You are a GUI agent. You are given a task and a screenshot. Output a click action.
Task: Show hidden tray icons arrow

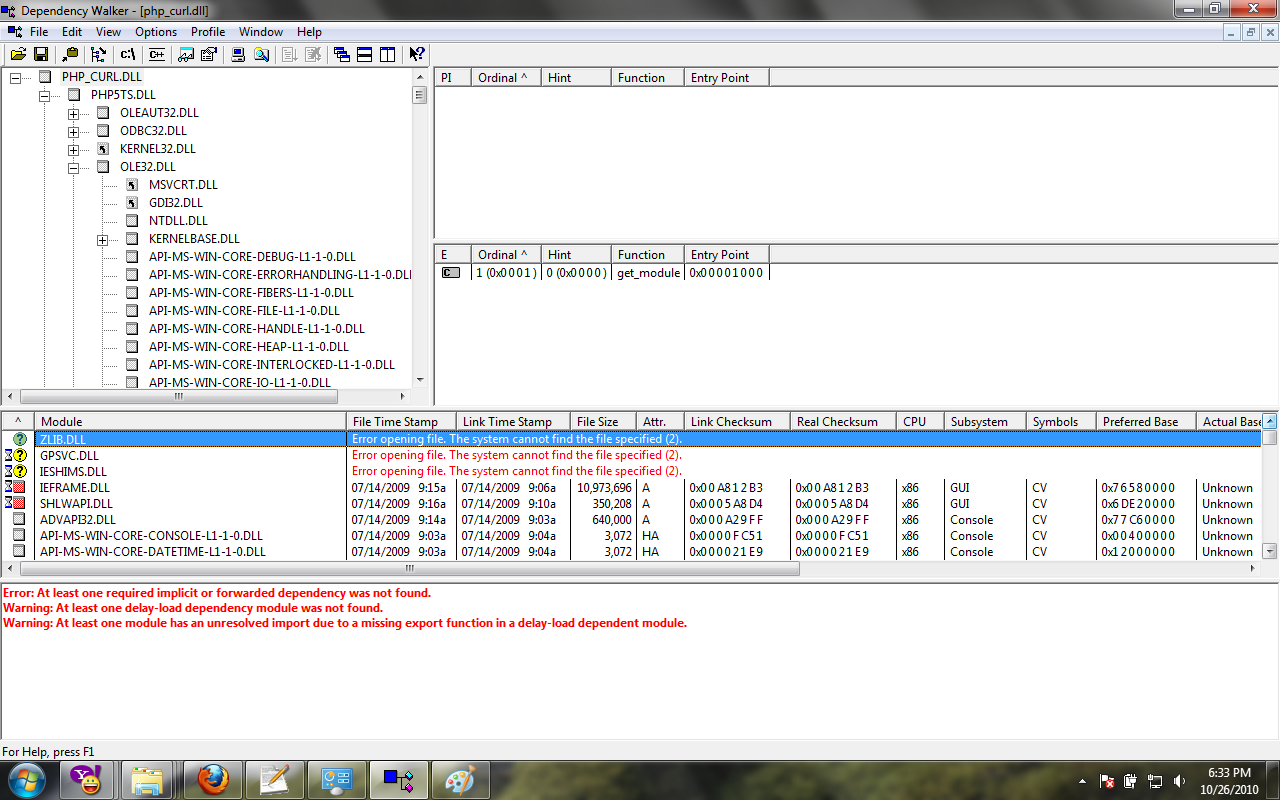(1083, 781)
